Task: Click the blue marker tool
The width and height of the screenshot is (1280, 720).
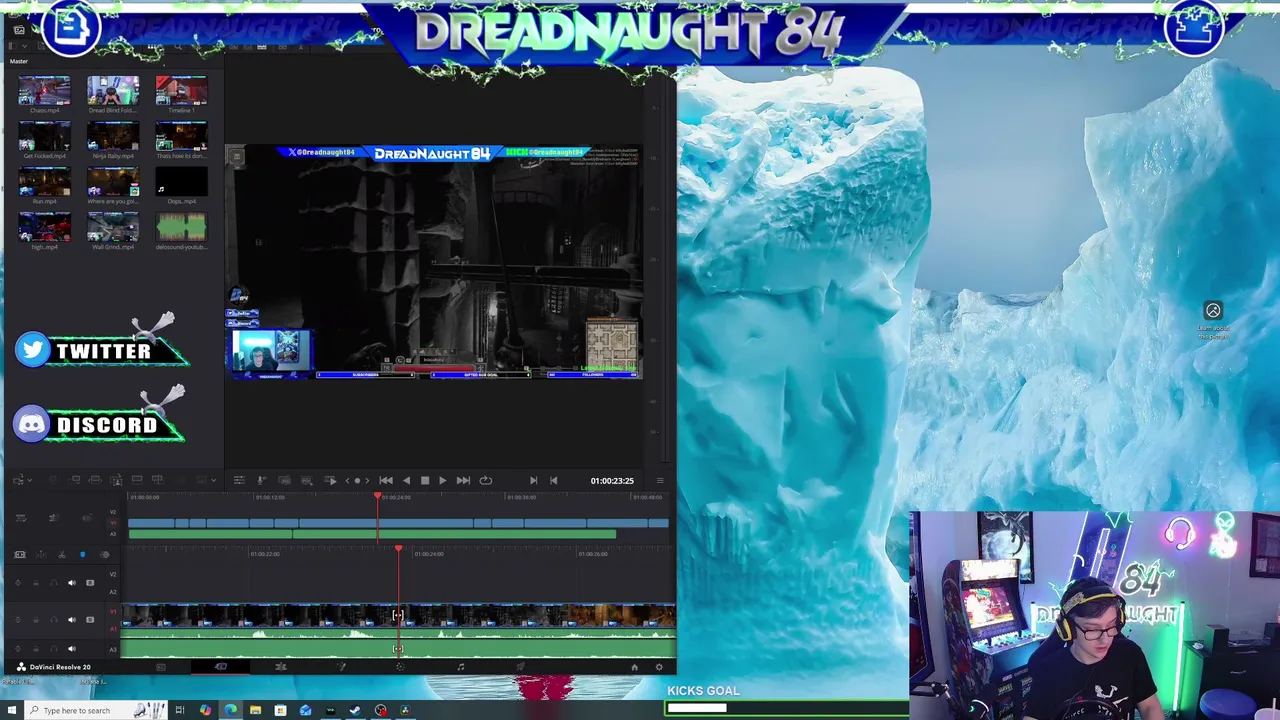Action: [x=82, y=554]
